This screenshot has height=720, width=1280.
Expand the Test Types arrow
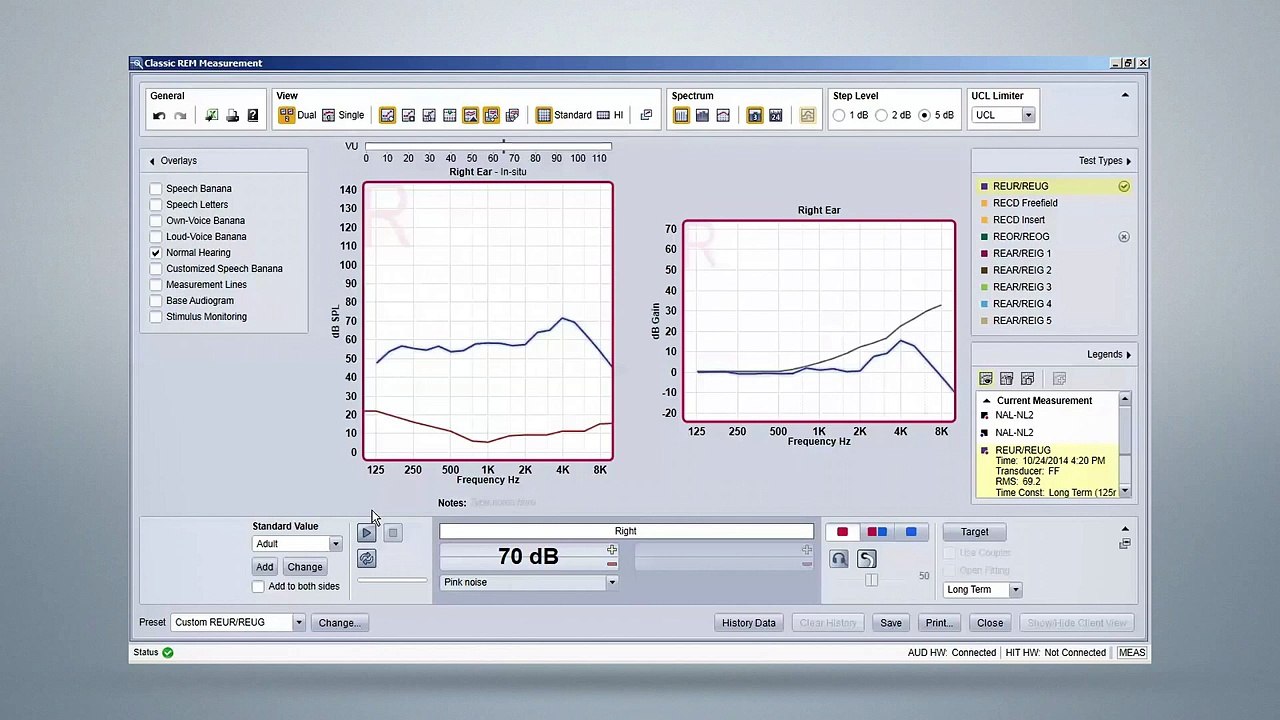point(1128,161)
